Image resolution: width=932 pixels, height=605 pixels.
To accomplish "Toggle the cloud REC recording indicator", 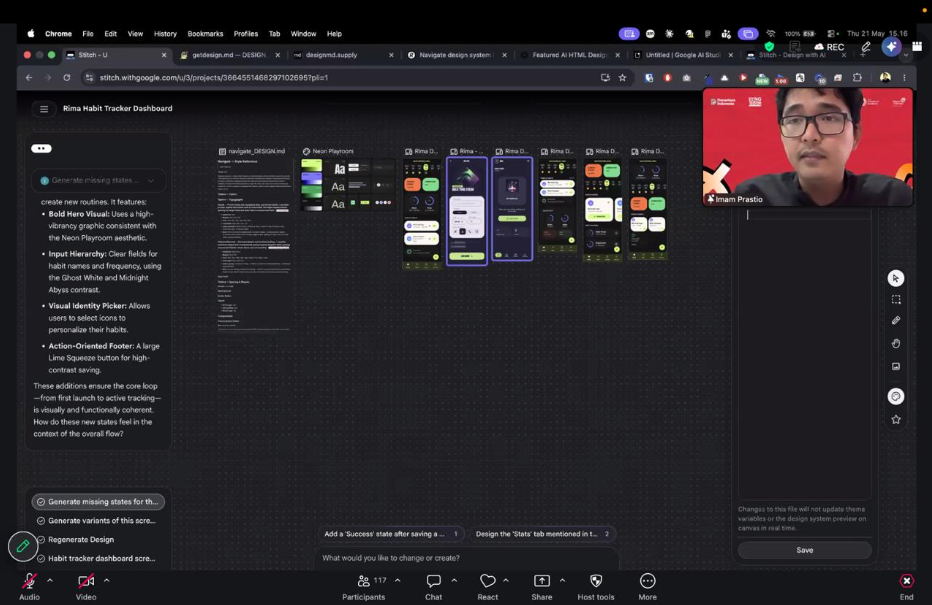I will point(829,47).
